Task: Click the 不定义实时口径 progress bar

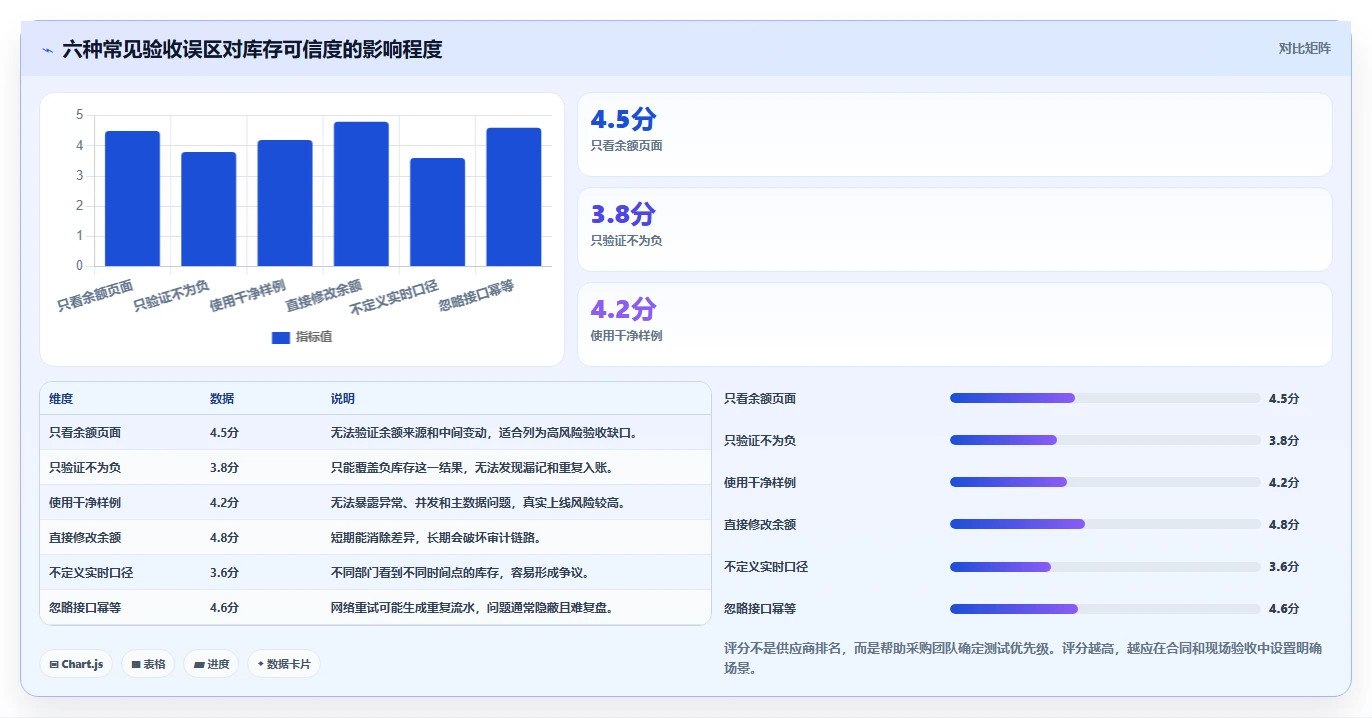Action: tap(1105, 566)
